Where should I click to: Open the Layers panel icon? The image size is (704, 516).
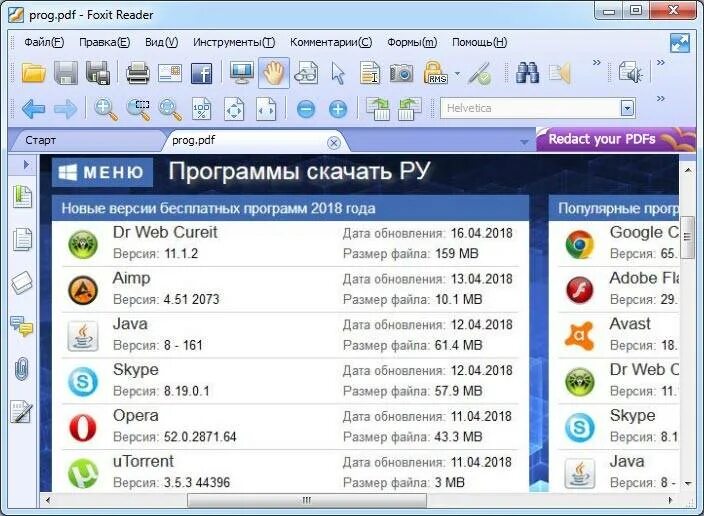click(x=22, y=282)
